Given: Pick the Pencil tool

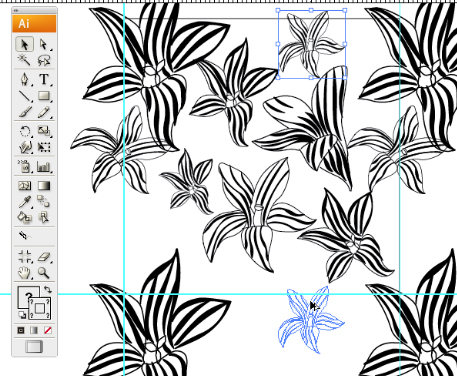Looking at the screenshot, I should click(x=44, y=112).
